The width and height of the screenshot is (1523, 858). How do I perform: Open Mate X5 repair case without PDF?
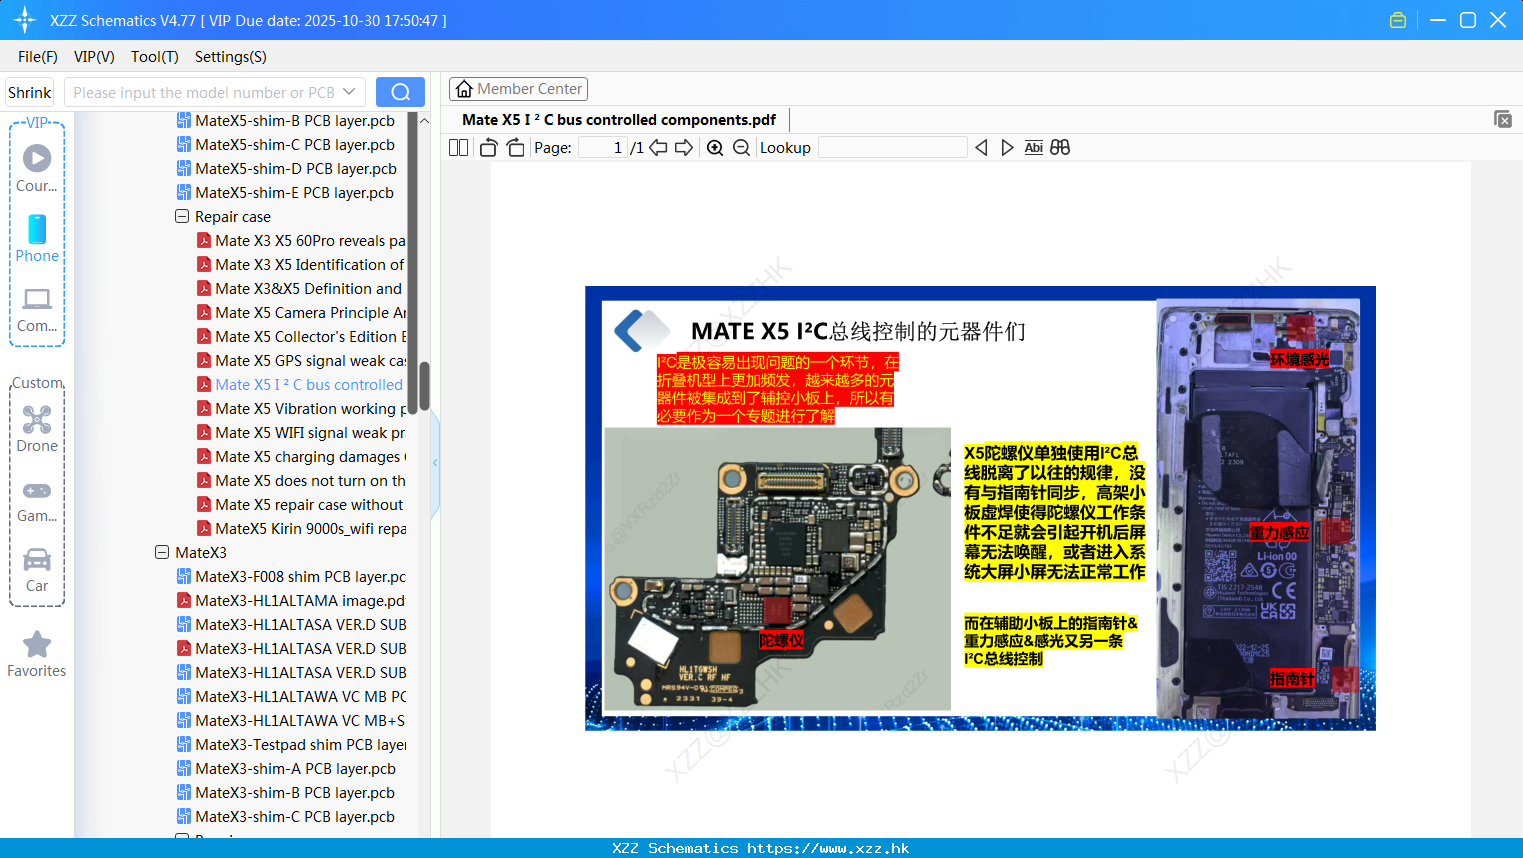click(x=301, y=504)
